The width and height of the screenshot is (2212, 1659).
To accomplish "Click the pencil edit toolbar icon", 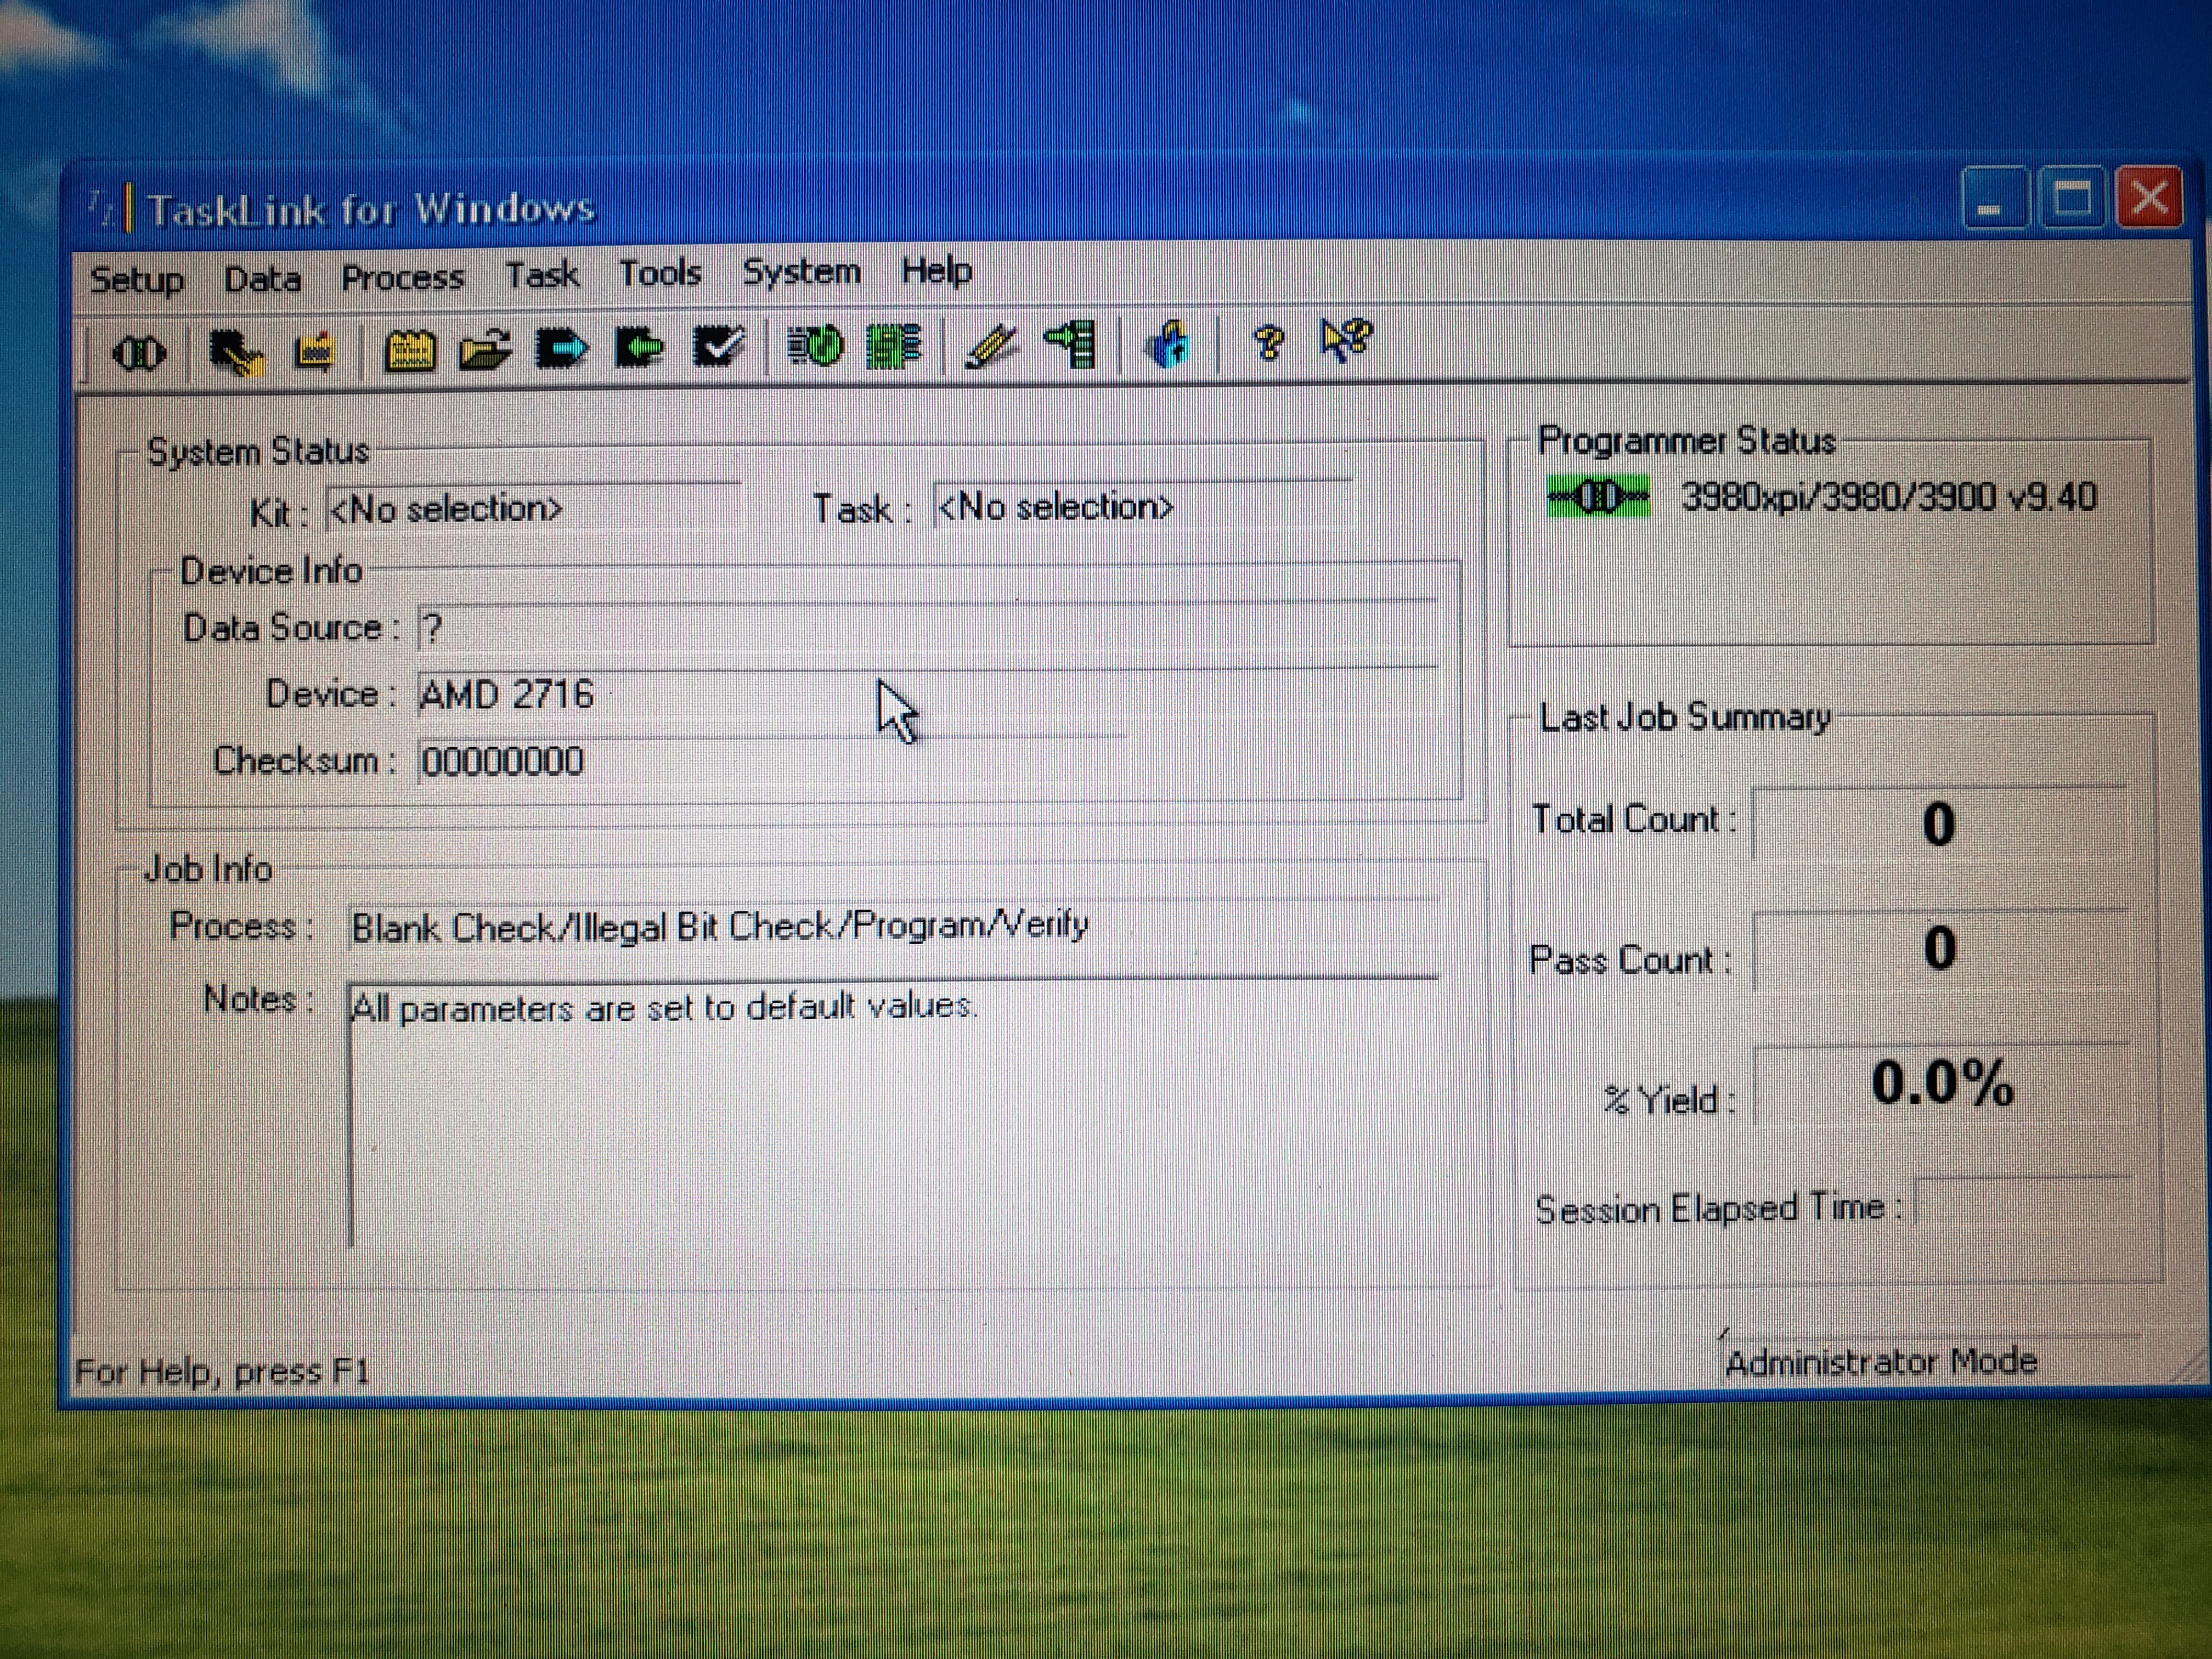I will pyautogui.click(x=991, y=346).
